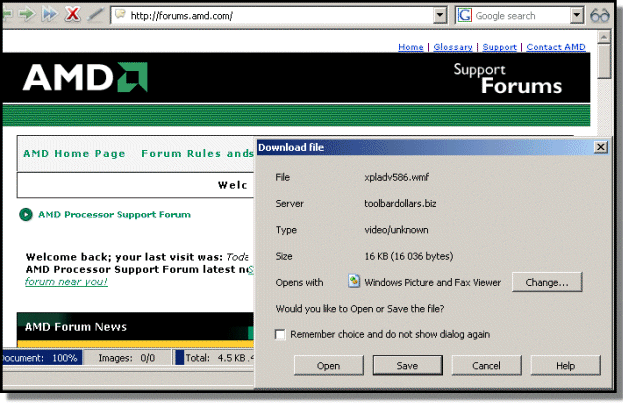The height and width of the screenshot is (403, 623).
Task: Click the pencil wand icon in toolbar
Action: (95, 14)
